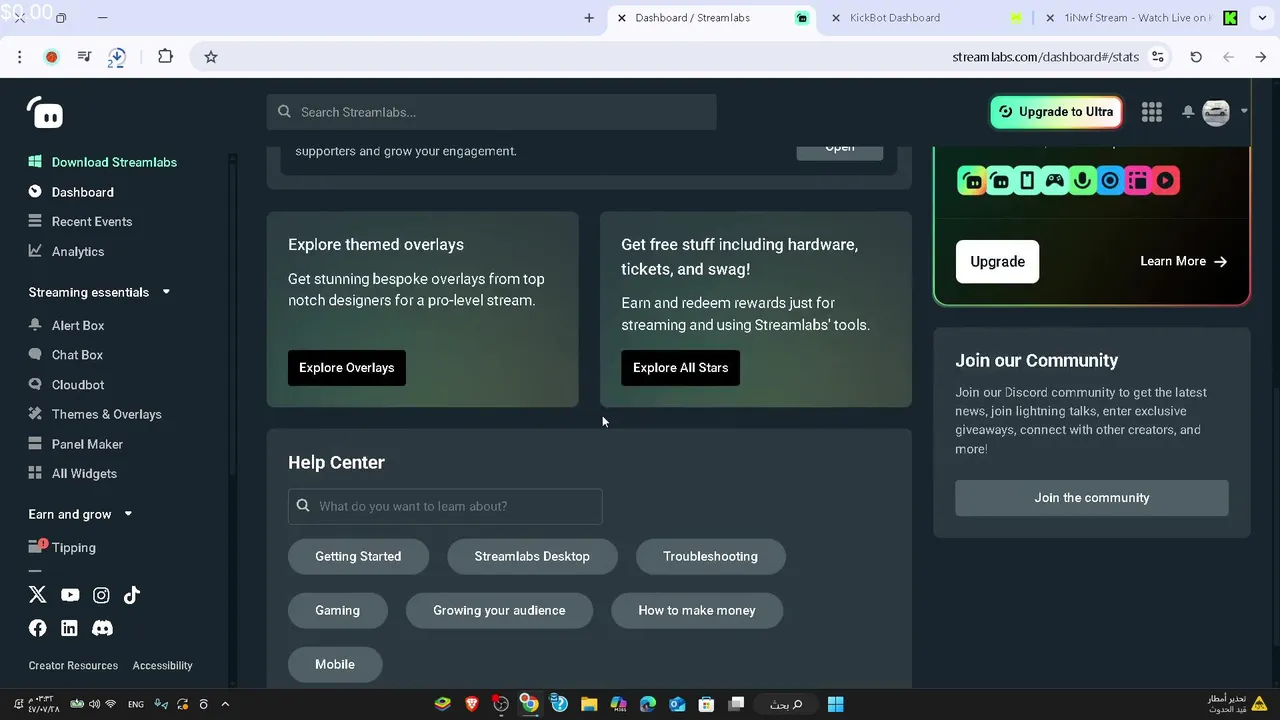Select the Gaming help topic
This screenshot has width=1280, height=720.
pos(337,610)
